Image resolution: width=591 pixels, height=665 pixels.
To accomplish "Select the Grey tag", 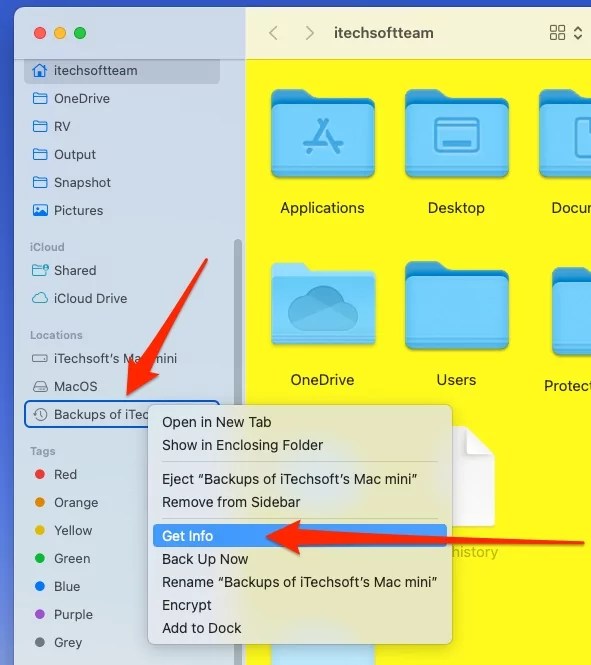I will 58,642.
